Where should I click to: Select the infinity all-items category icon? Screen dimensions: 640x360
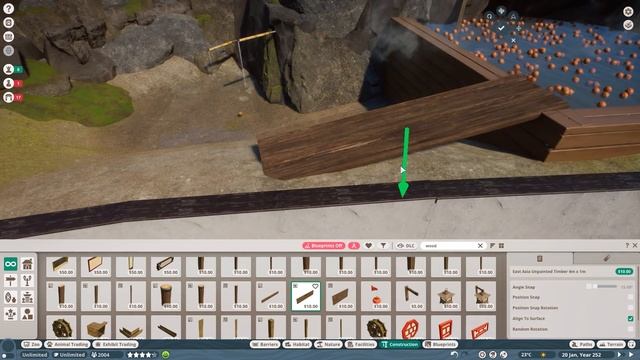(x=11, y=264)
